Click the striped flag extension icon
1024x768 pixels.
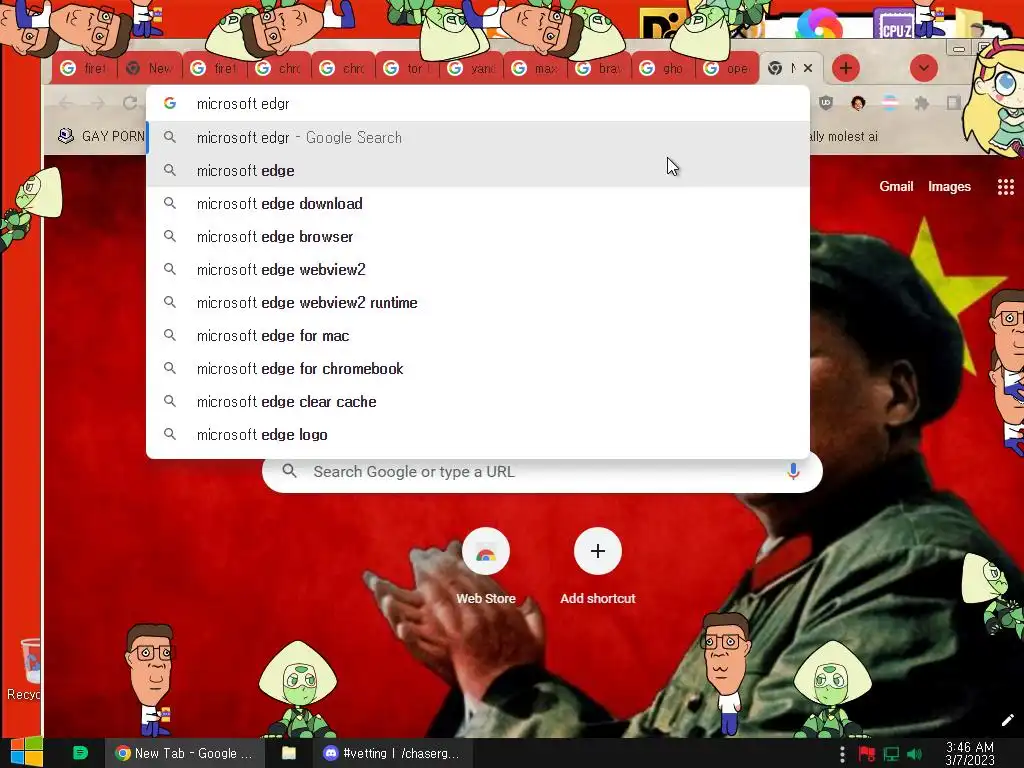pos(889,103)
